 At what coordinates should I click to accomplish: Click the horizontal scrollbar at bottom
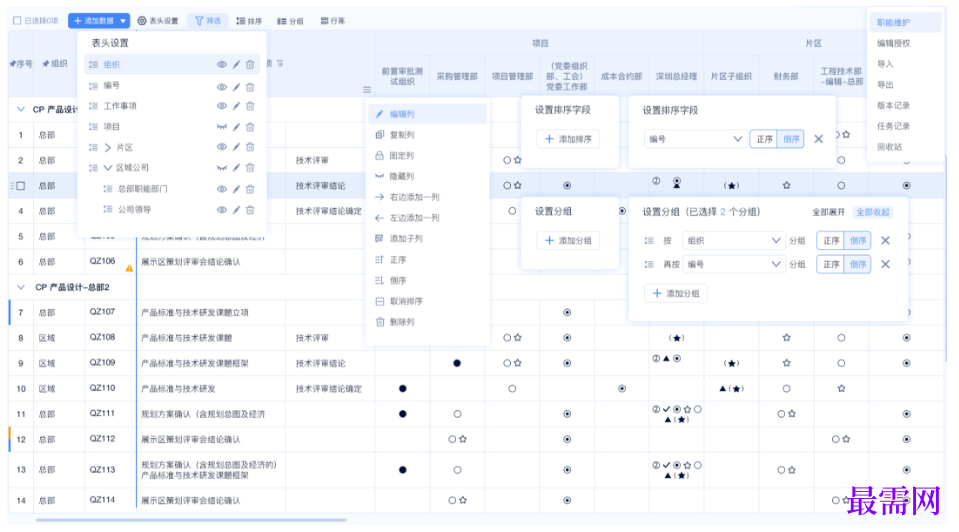click(191, 520)
